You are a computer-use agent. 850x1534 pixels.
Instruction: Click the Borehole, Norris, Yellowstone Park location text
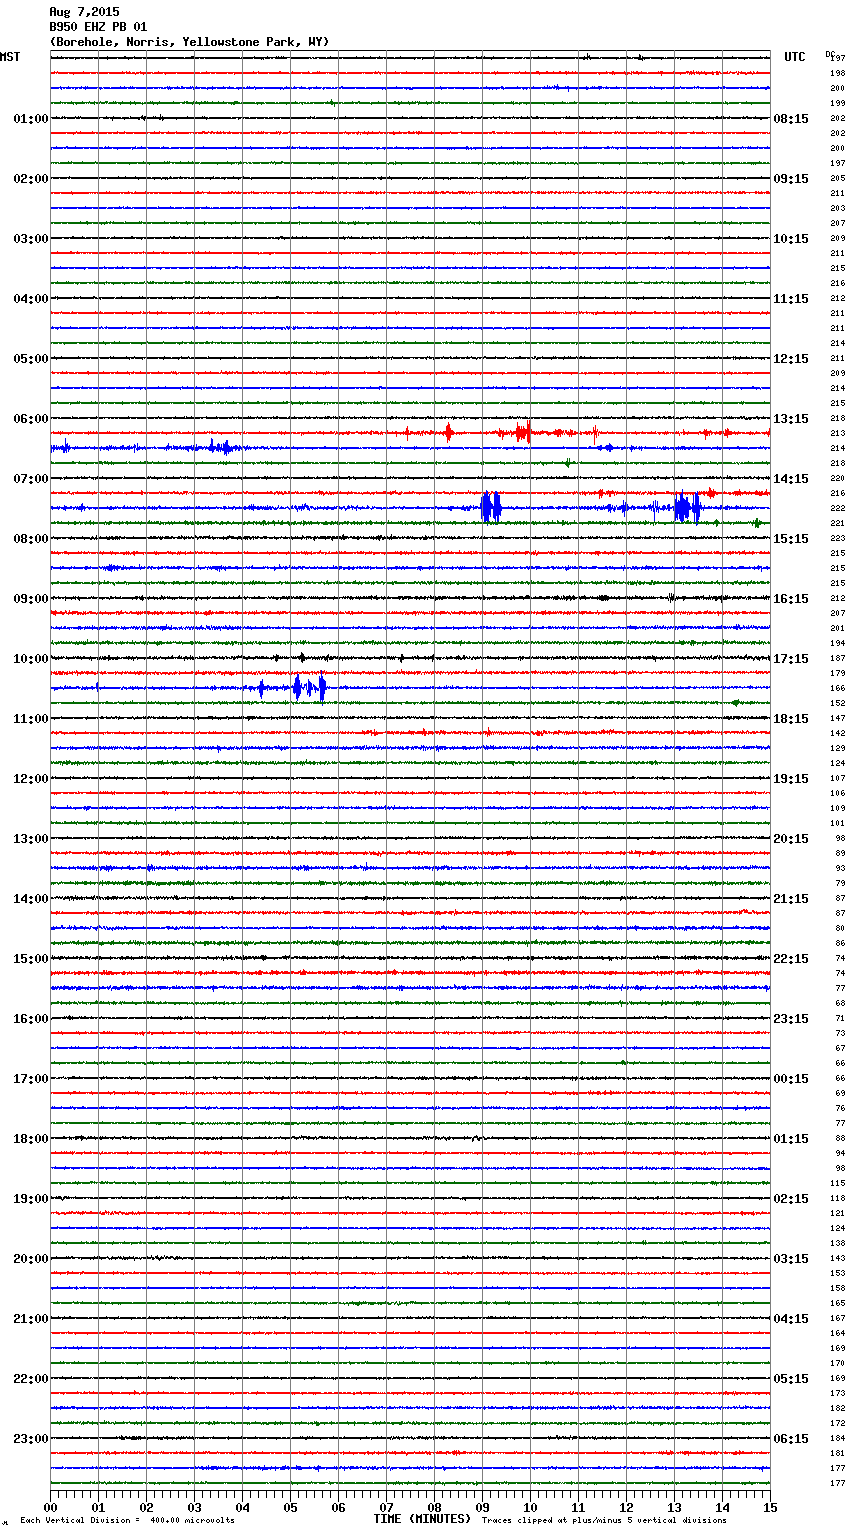coord(189,42)
